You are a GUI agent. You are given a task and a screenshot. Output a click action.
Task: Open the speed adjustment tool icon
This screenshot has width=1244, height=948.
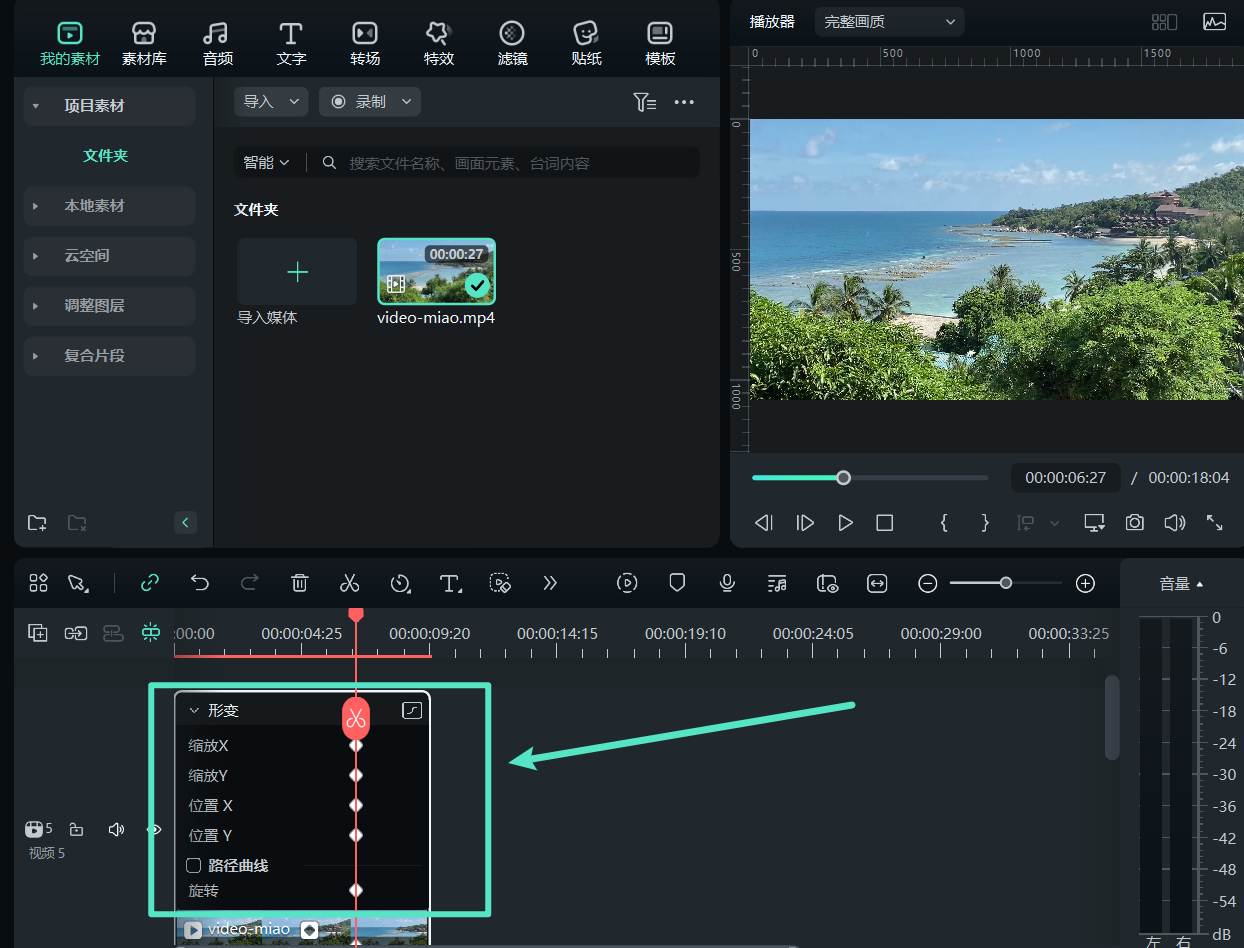click(x=400, y=583)
